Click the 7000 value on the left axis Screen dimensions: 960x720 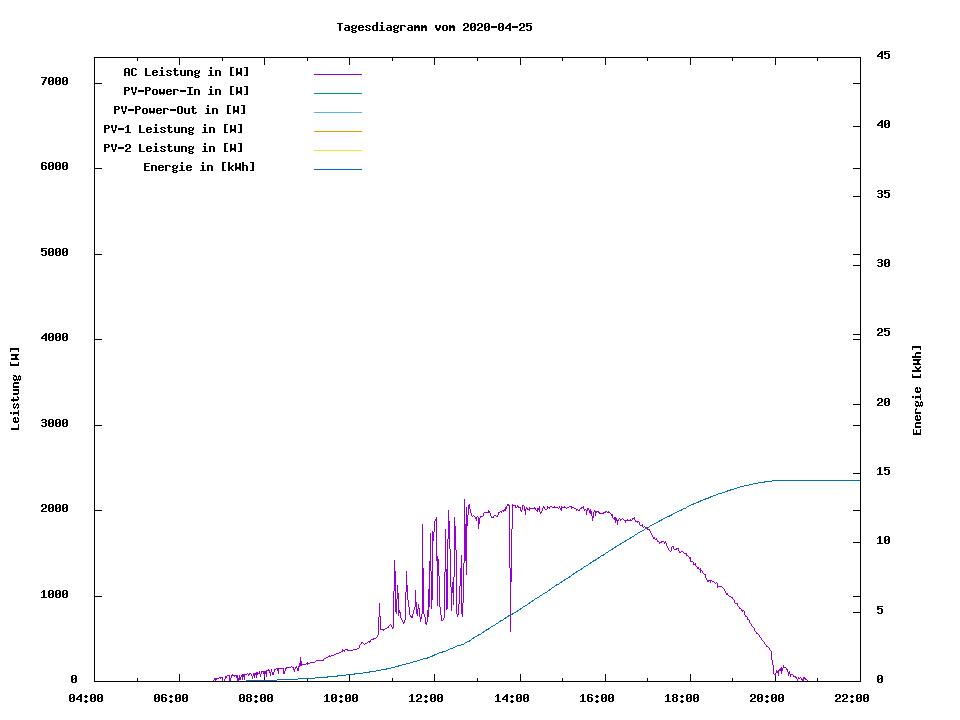click(x=53, y=81)
